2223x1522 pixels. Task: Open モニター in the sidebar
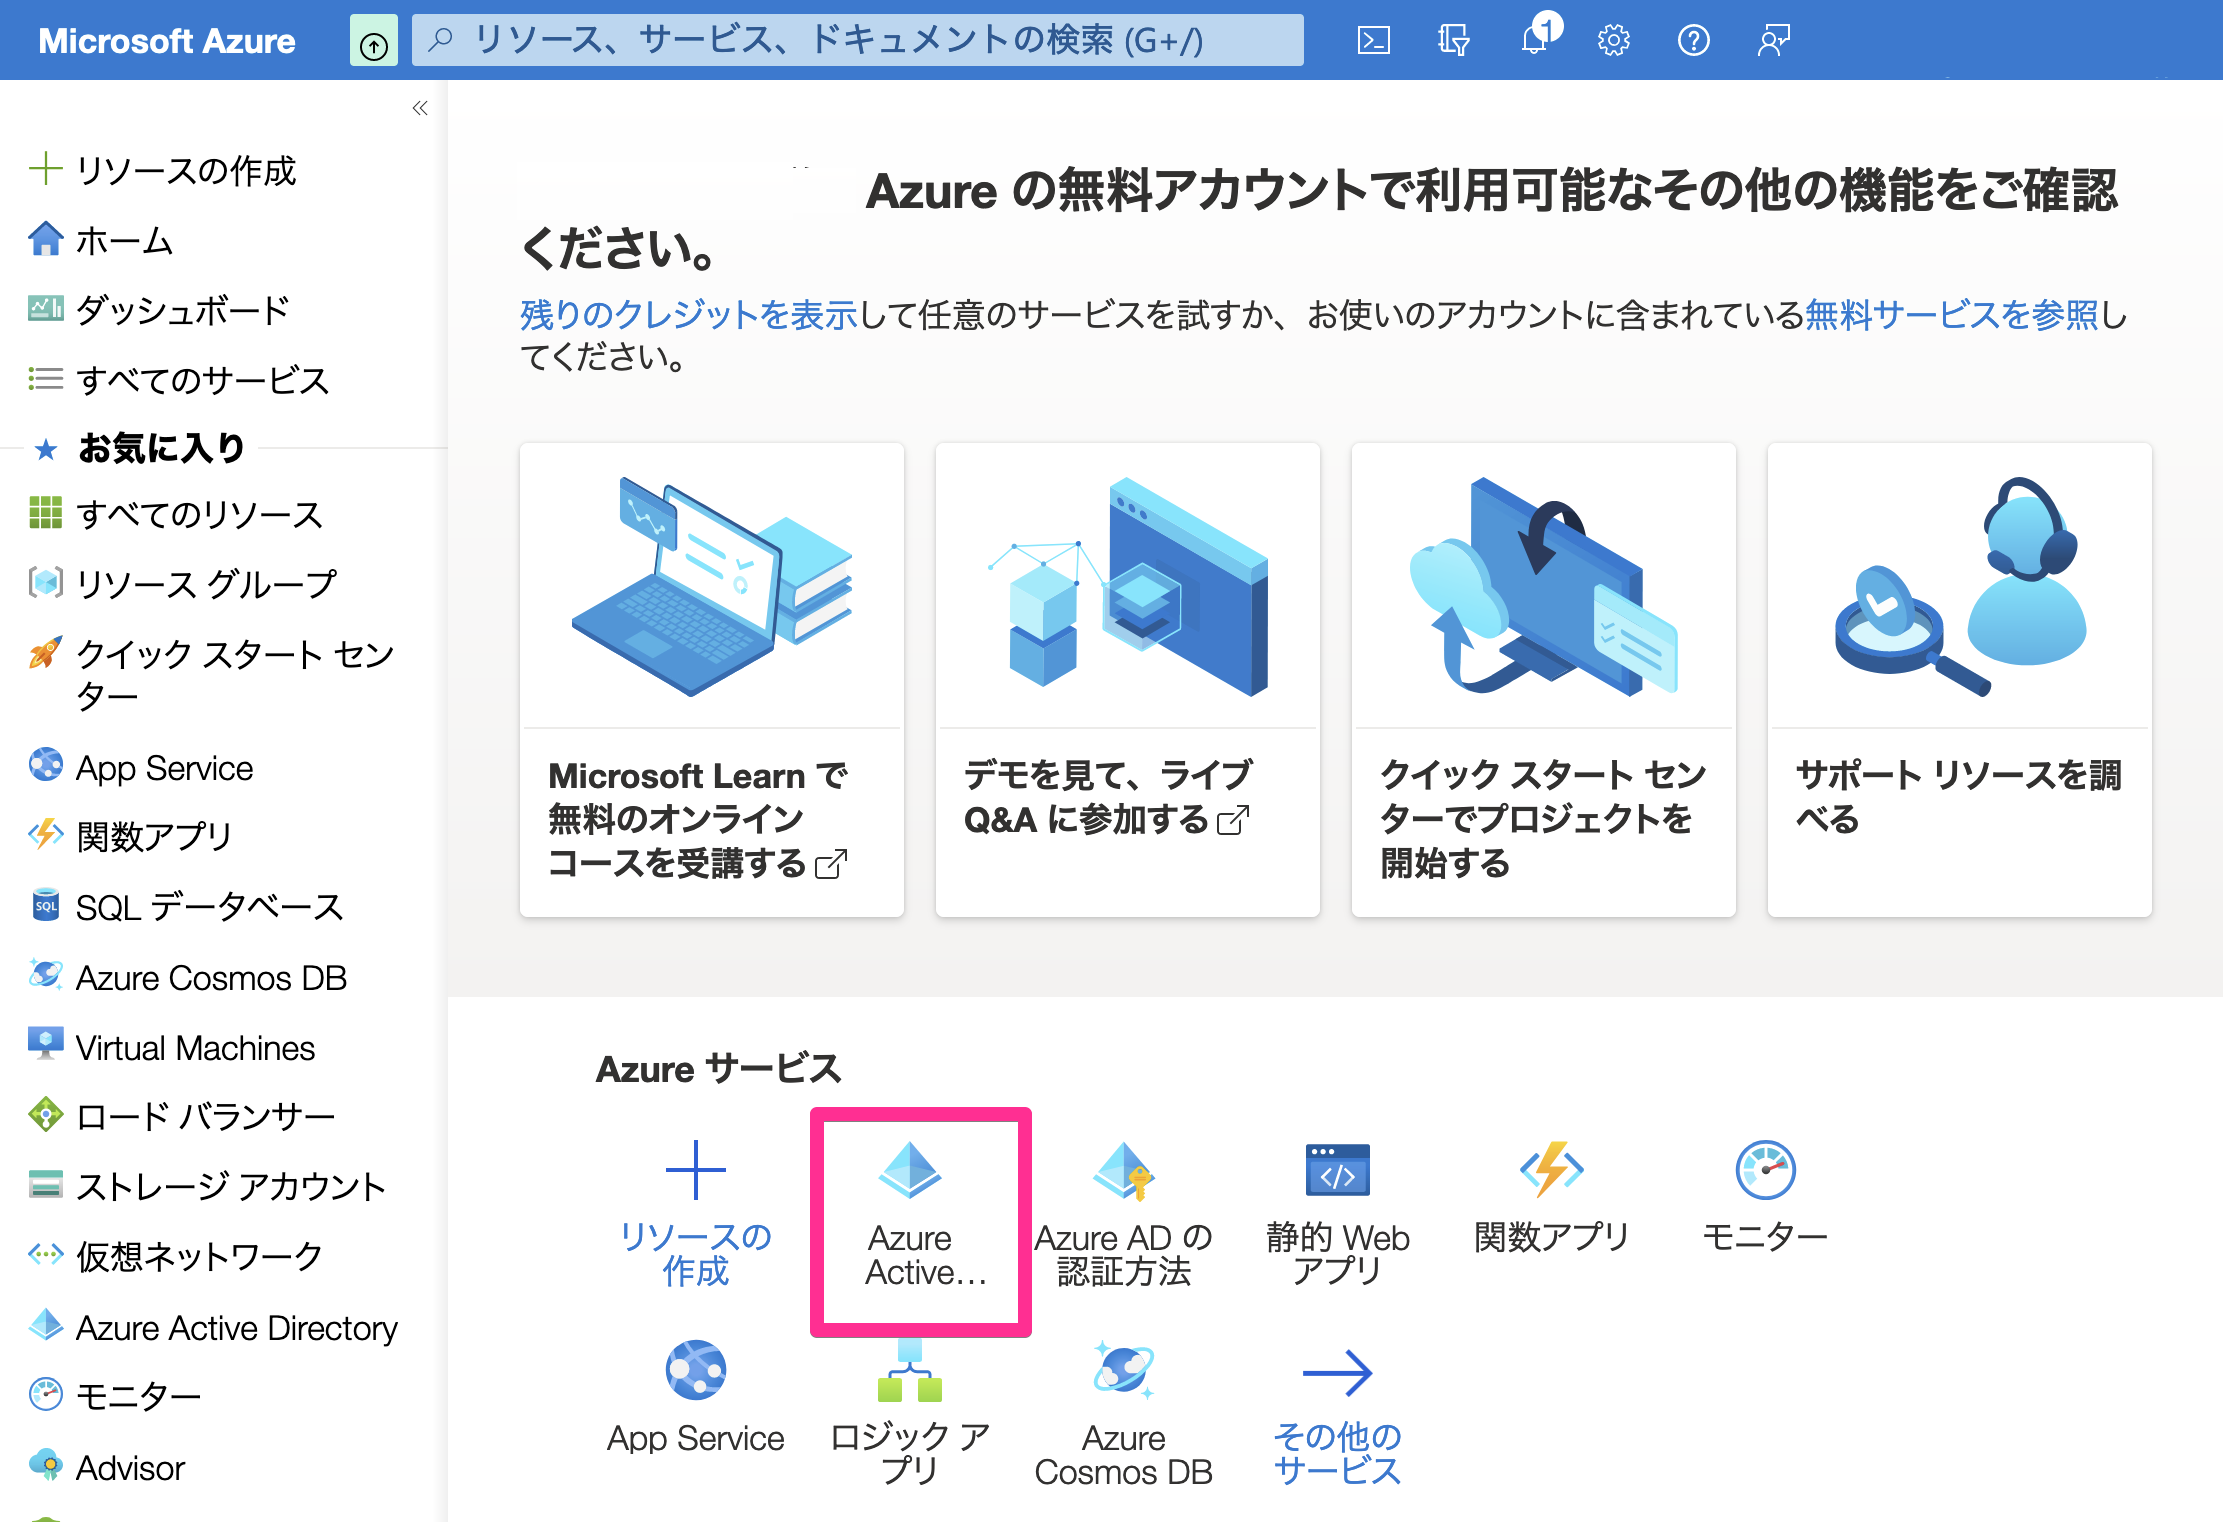(x=115, y=1395)
